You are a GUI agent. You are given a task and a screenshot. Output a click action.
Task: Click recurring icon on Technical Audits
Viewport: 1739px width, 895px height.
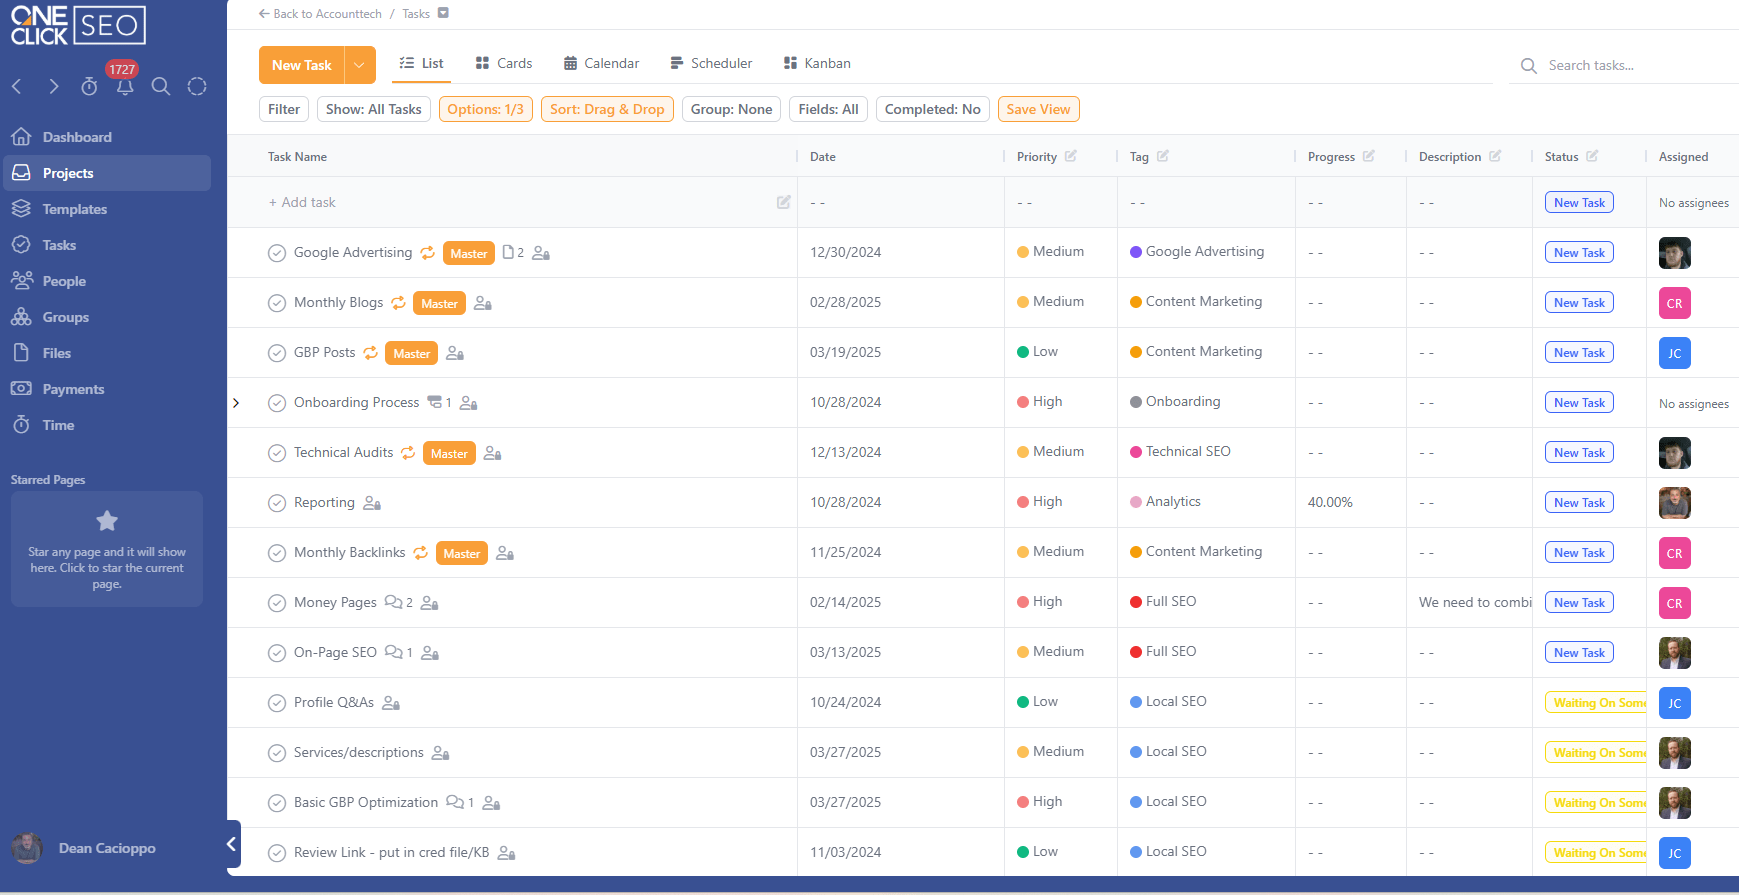point(408,453)
